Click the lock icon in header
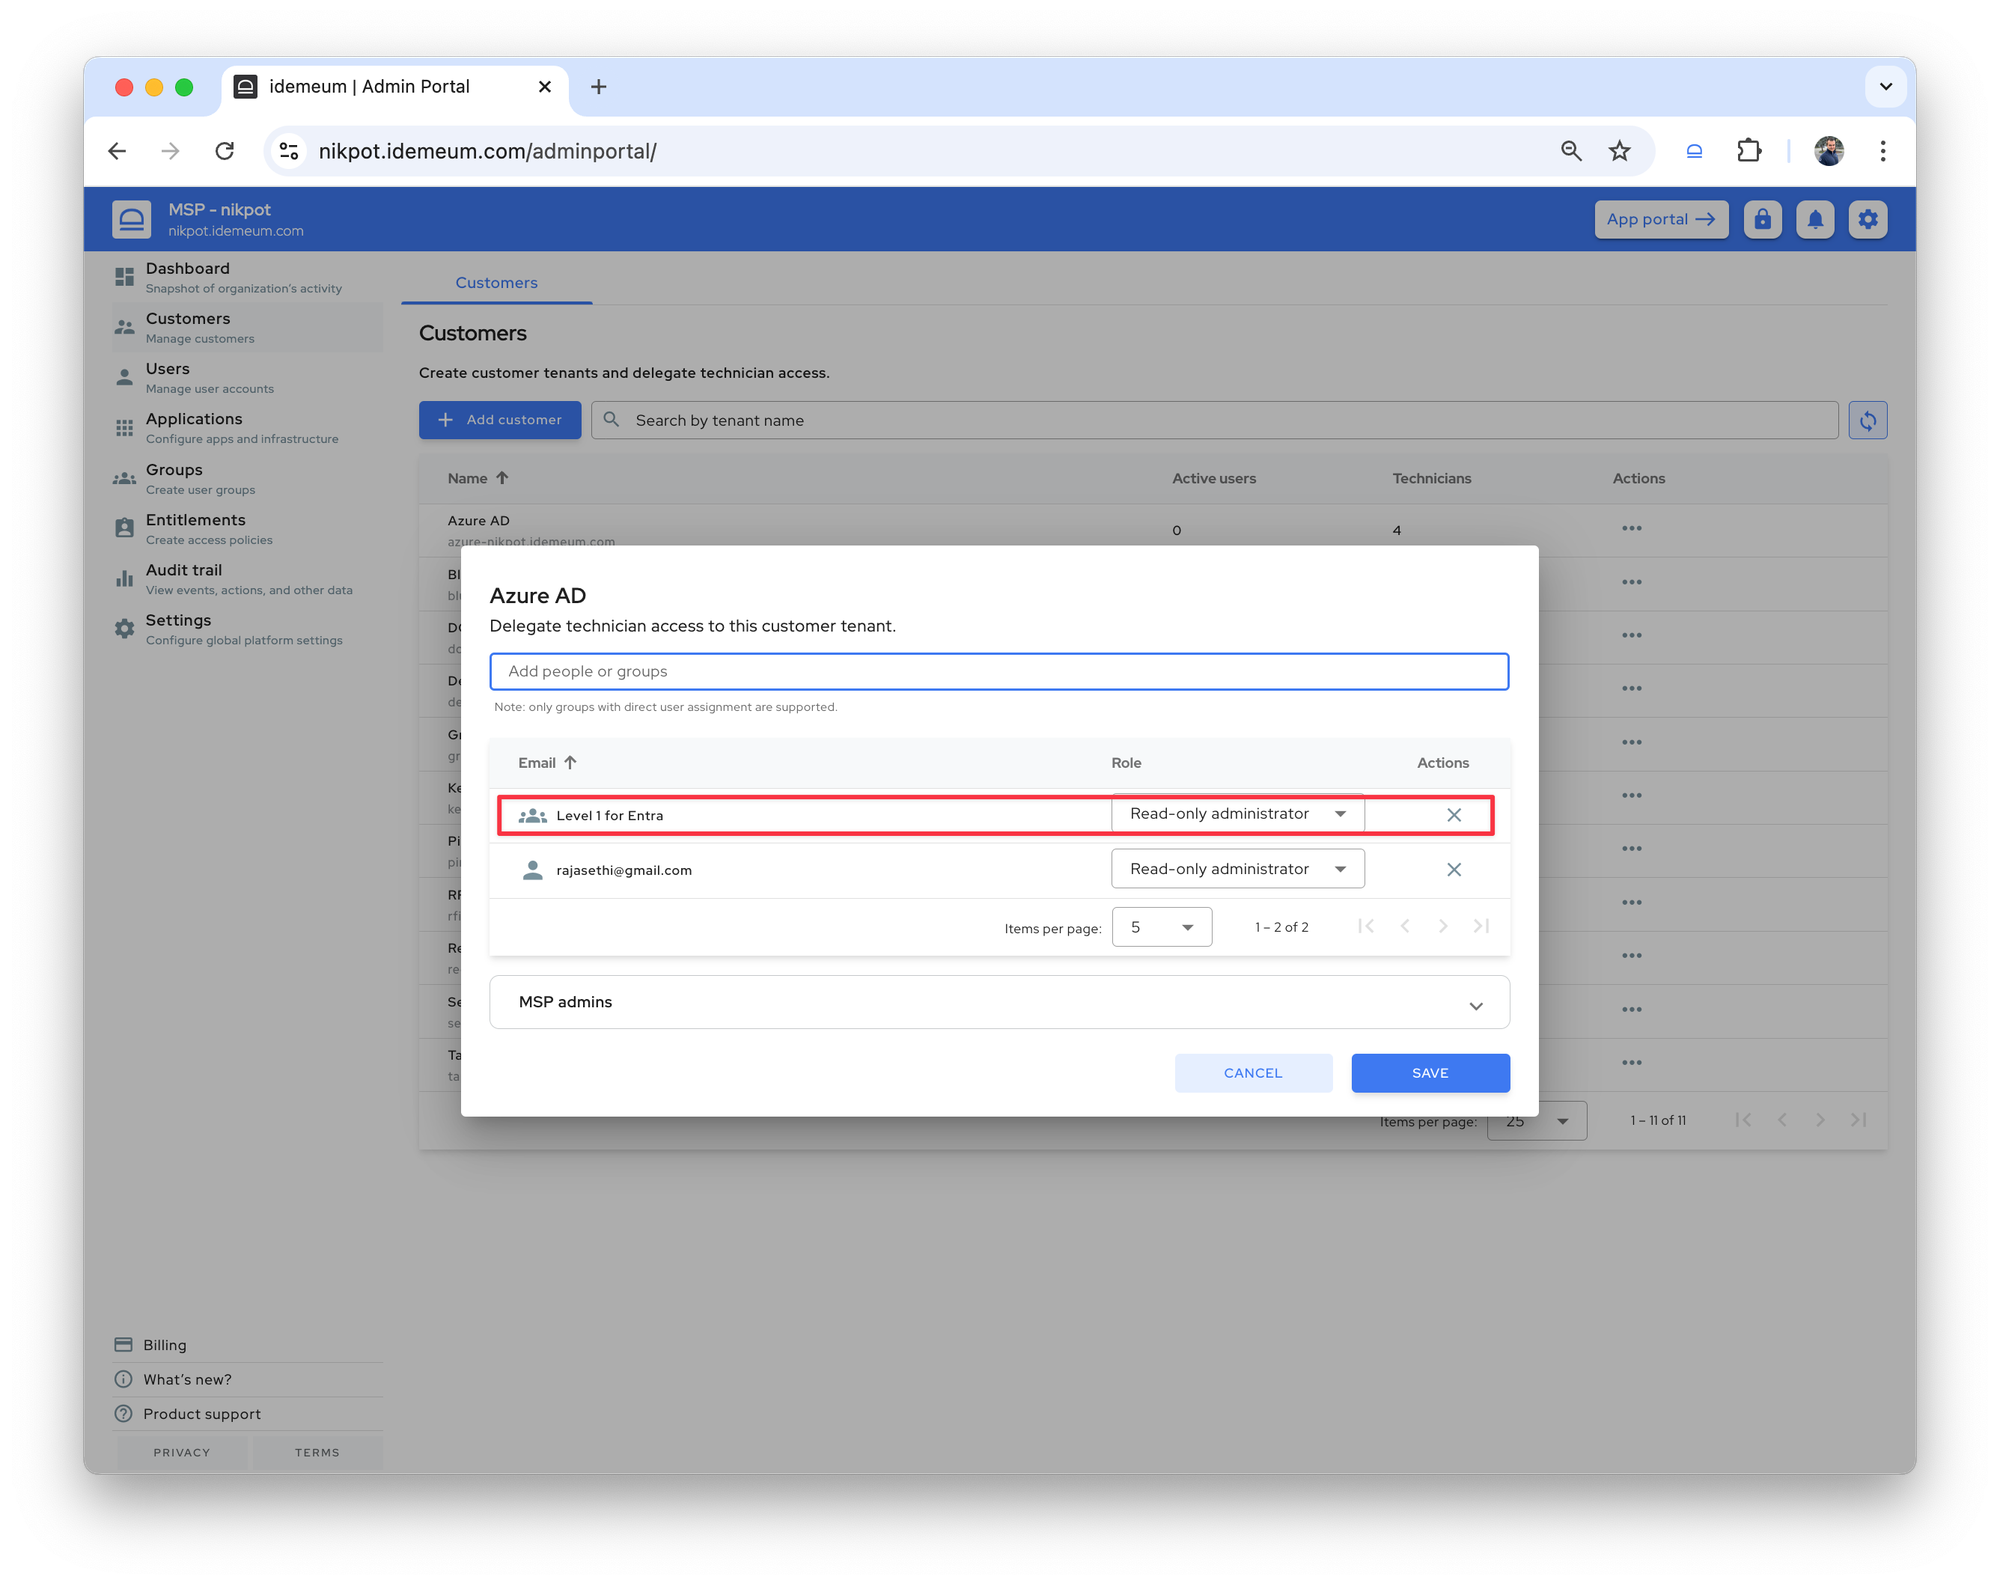This screenshot has width=2000, height=1585. point(1762,219)
